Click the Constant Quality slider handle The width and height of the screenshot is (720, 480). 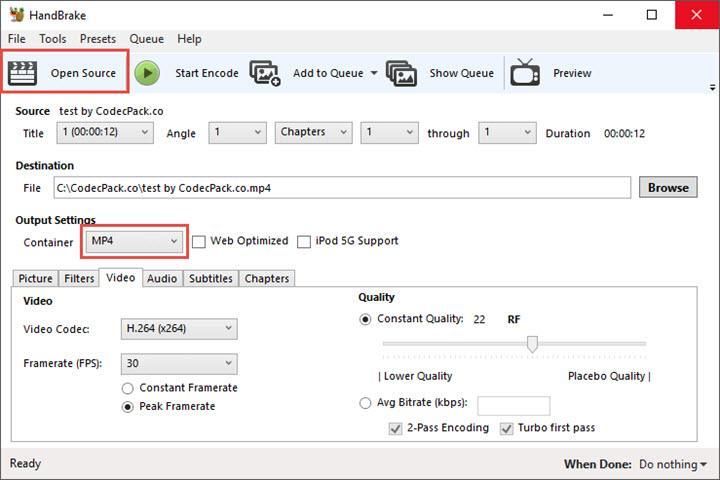(x=532, y=344)
